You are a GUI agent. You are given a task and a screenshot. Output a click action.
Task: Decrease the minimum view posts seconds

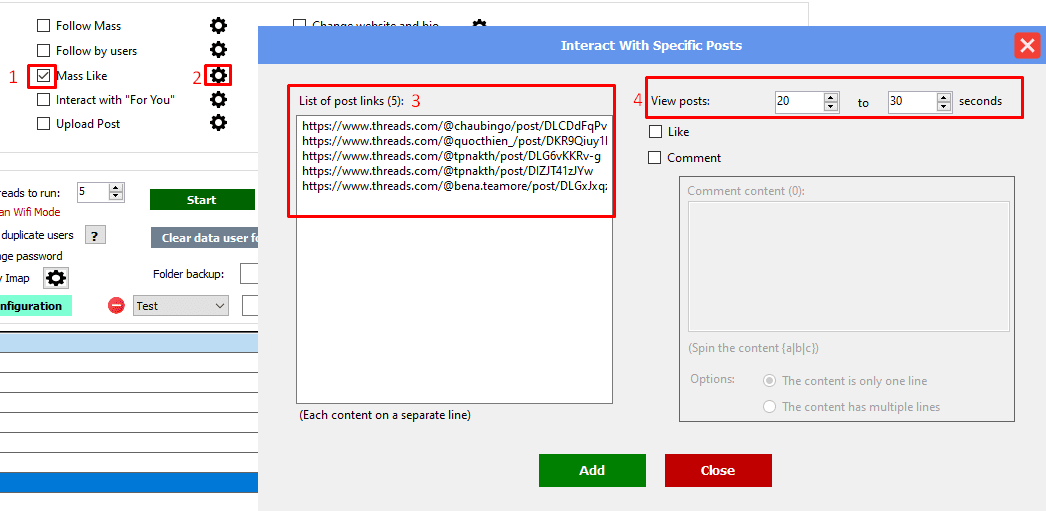tap(831, 107)
